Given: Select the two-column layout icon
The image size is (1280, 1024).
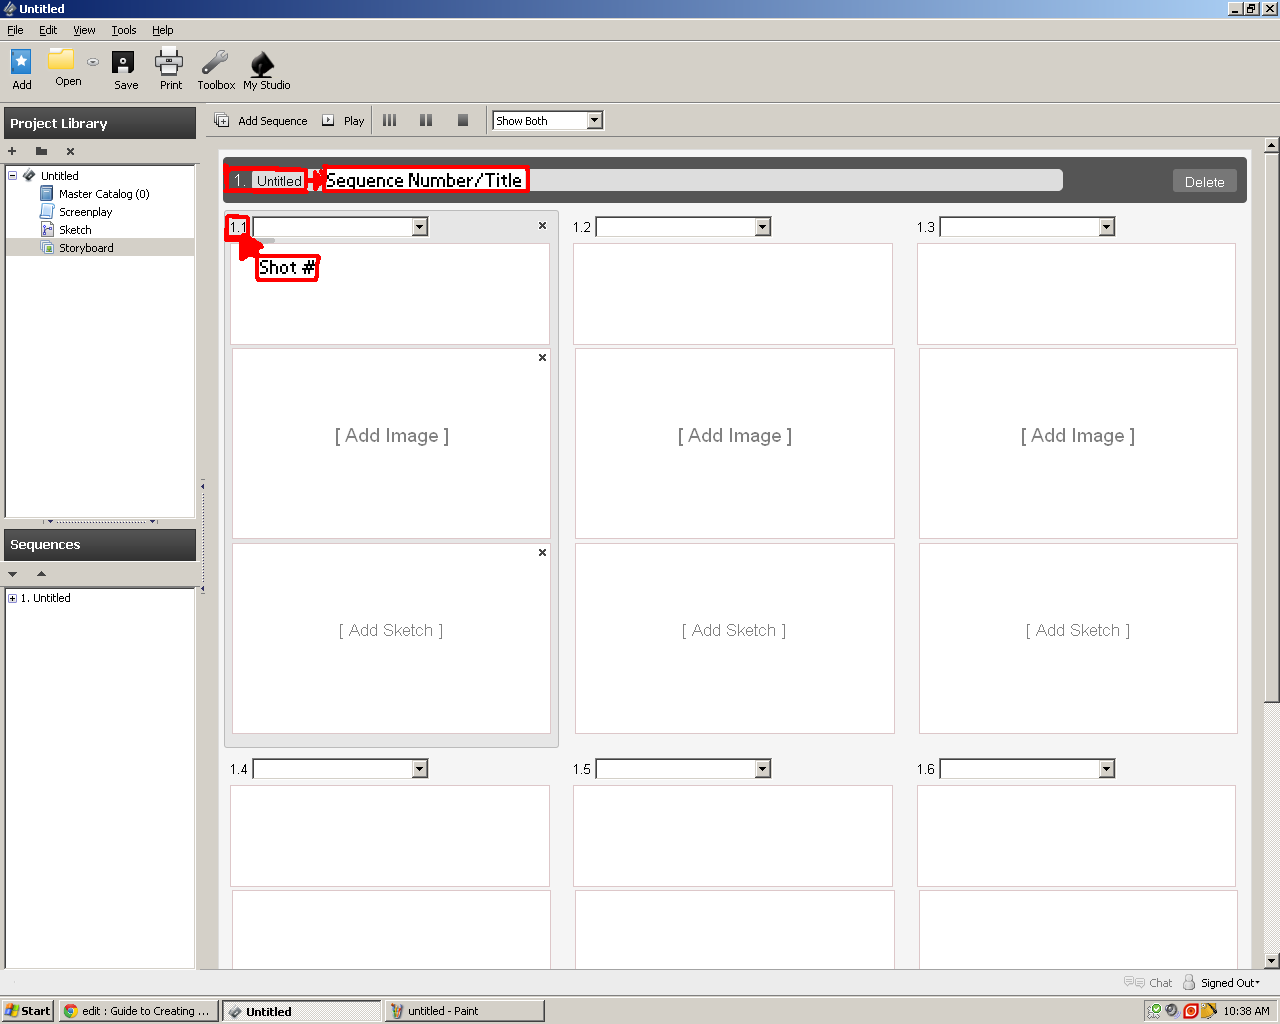Looking at the screenshot, I should pos(426,120).
